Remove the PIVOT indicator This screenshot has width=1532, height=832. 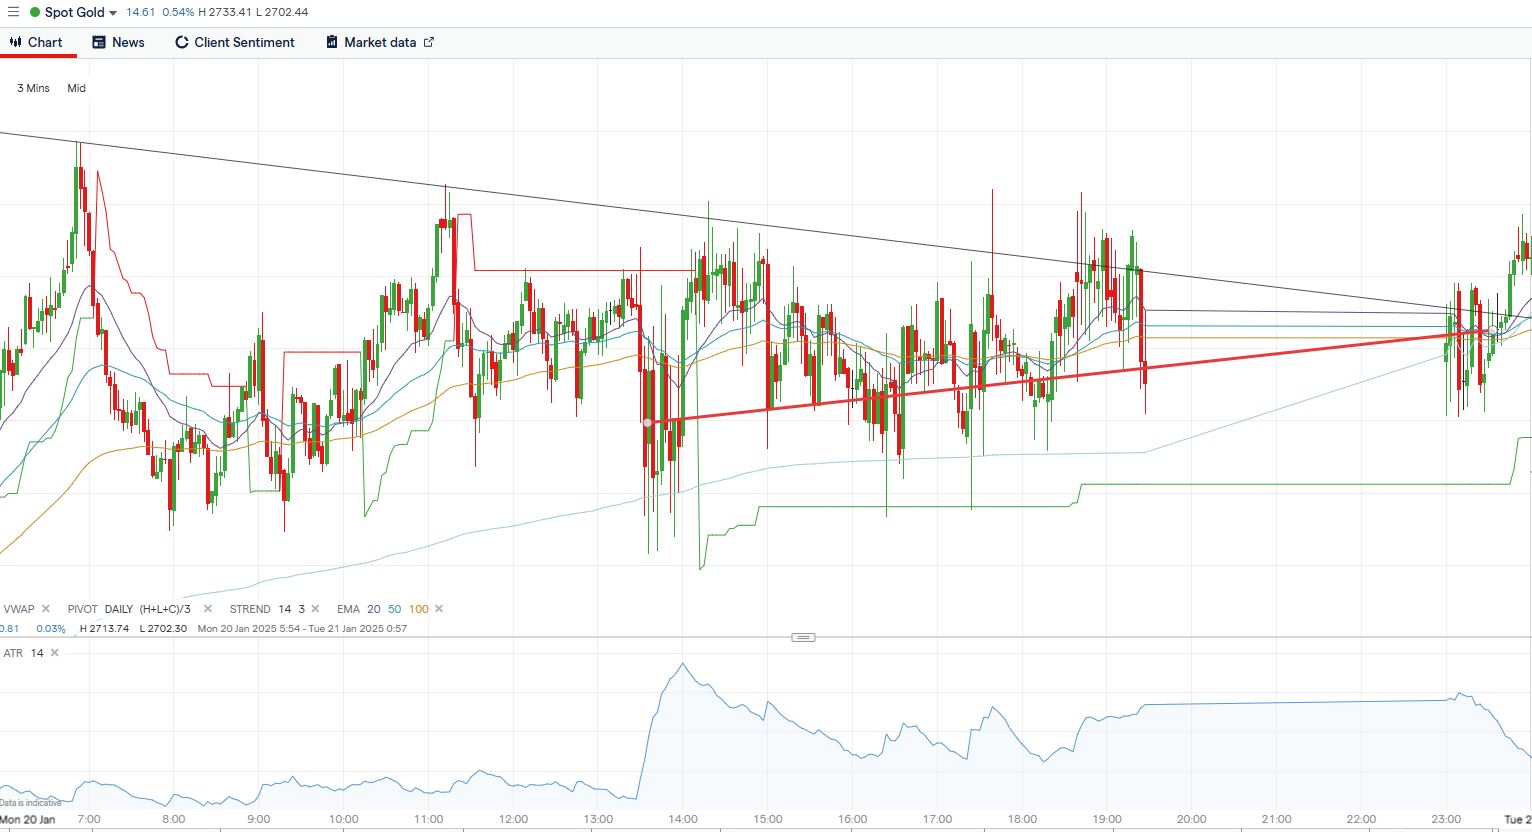208,609
